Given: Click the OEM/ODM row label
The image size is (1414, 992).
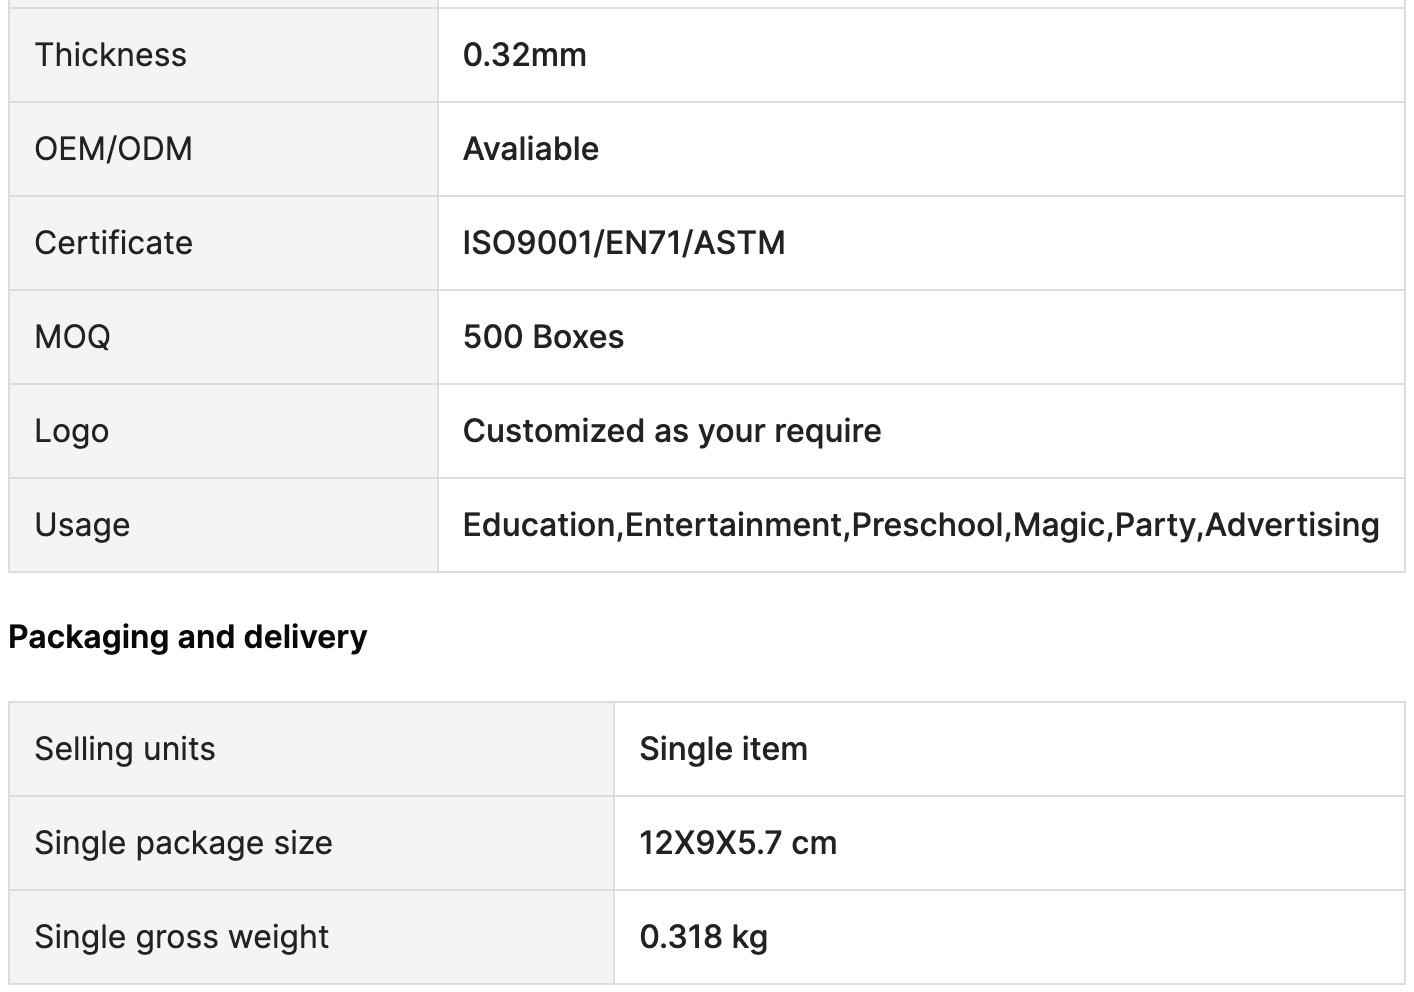Looking at the screenshot, I should click(x=113, y=149).
